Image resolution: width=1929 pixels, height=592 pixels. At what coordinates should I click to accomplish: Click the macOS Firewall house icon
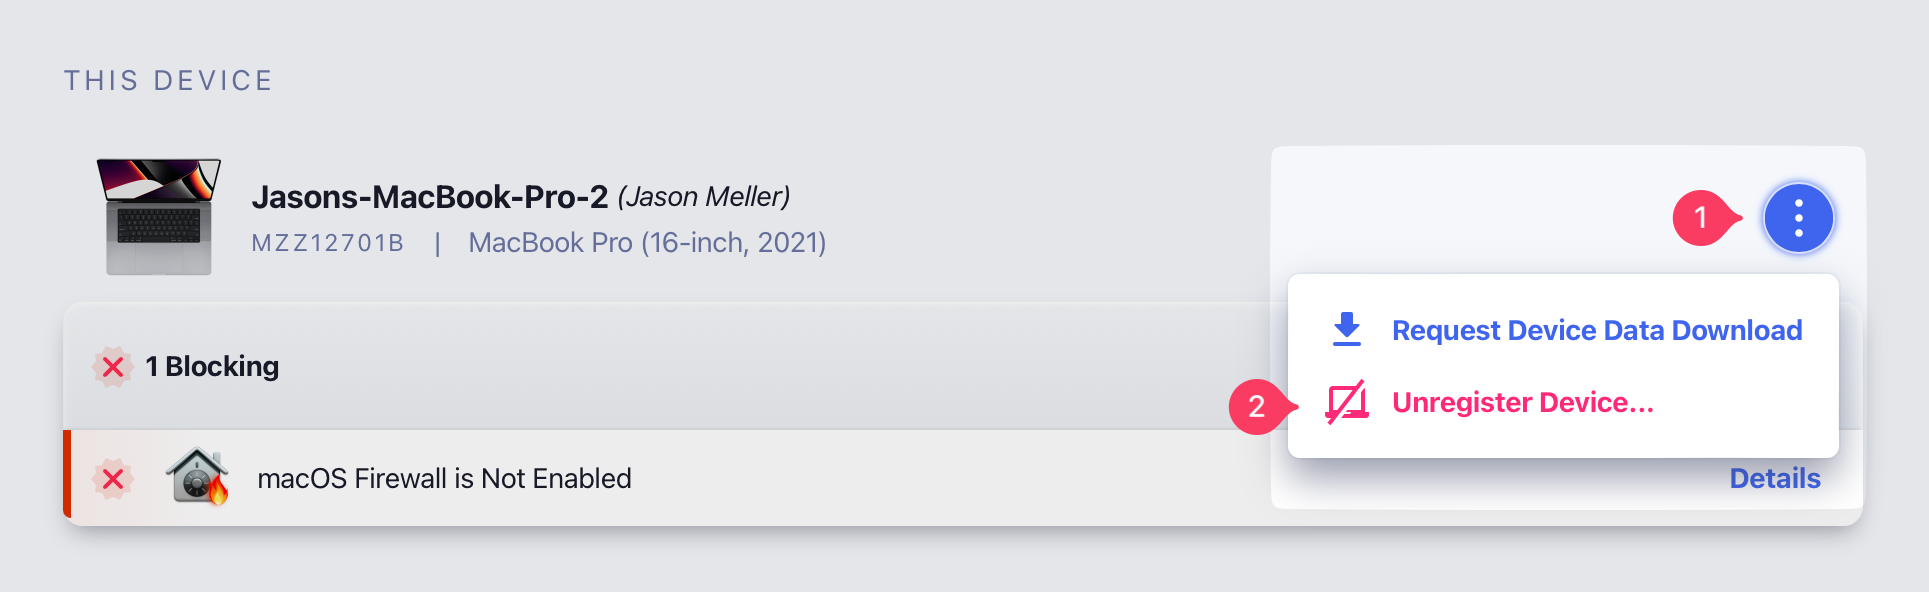pos(197,477)
